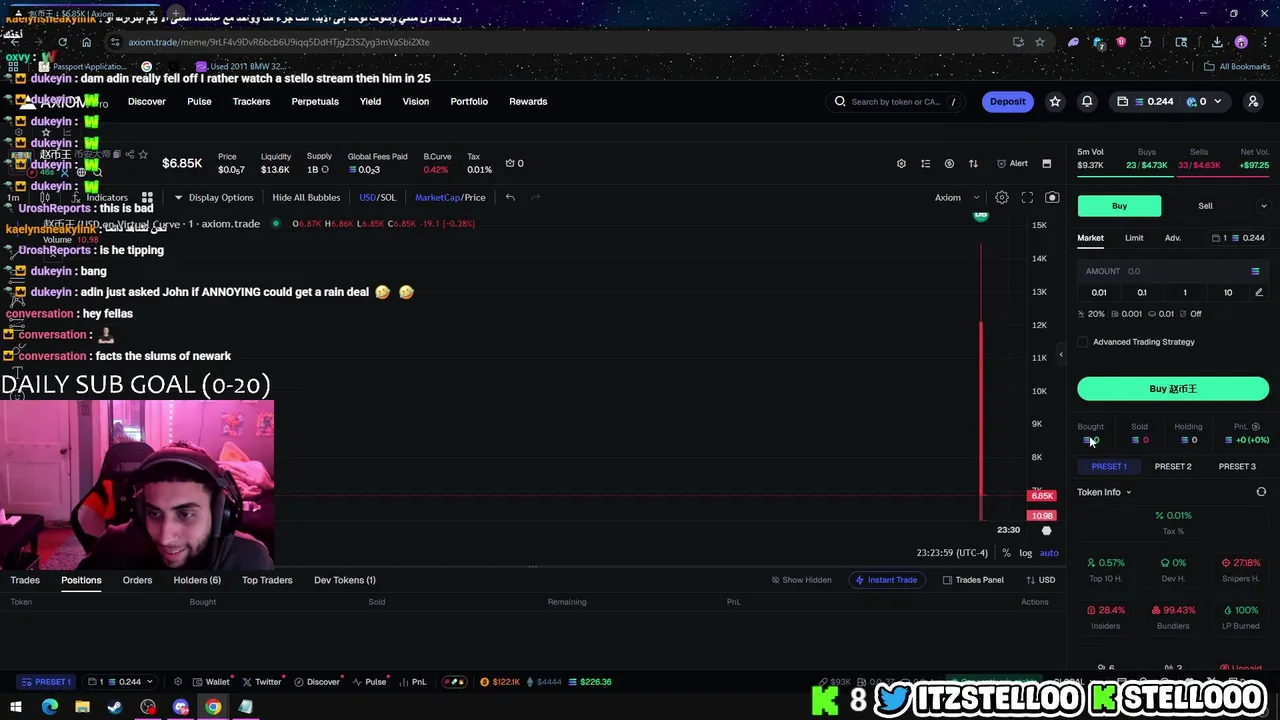Viewport: 1280px width, 720px height.
Task: Open chart layout grid icon
Action: 147,197
